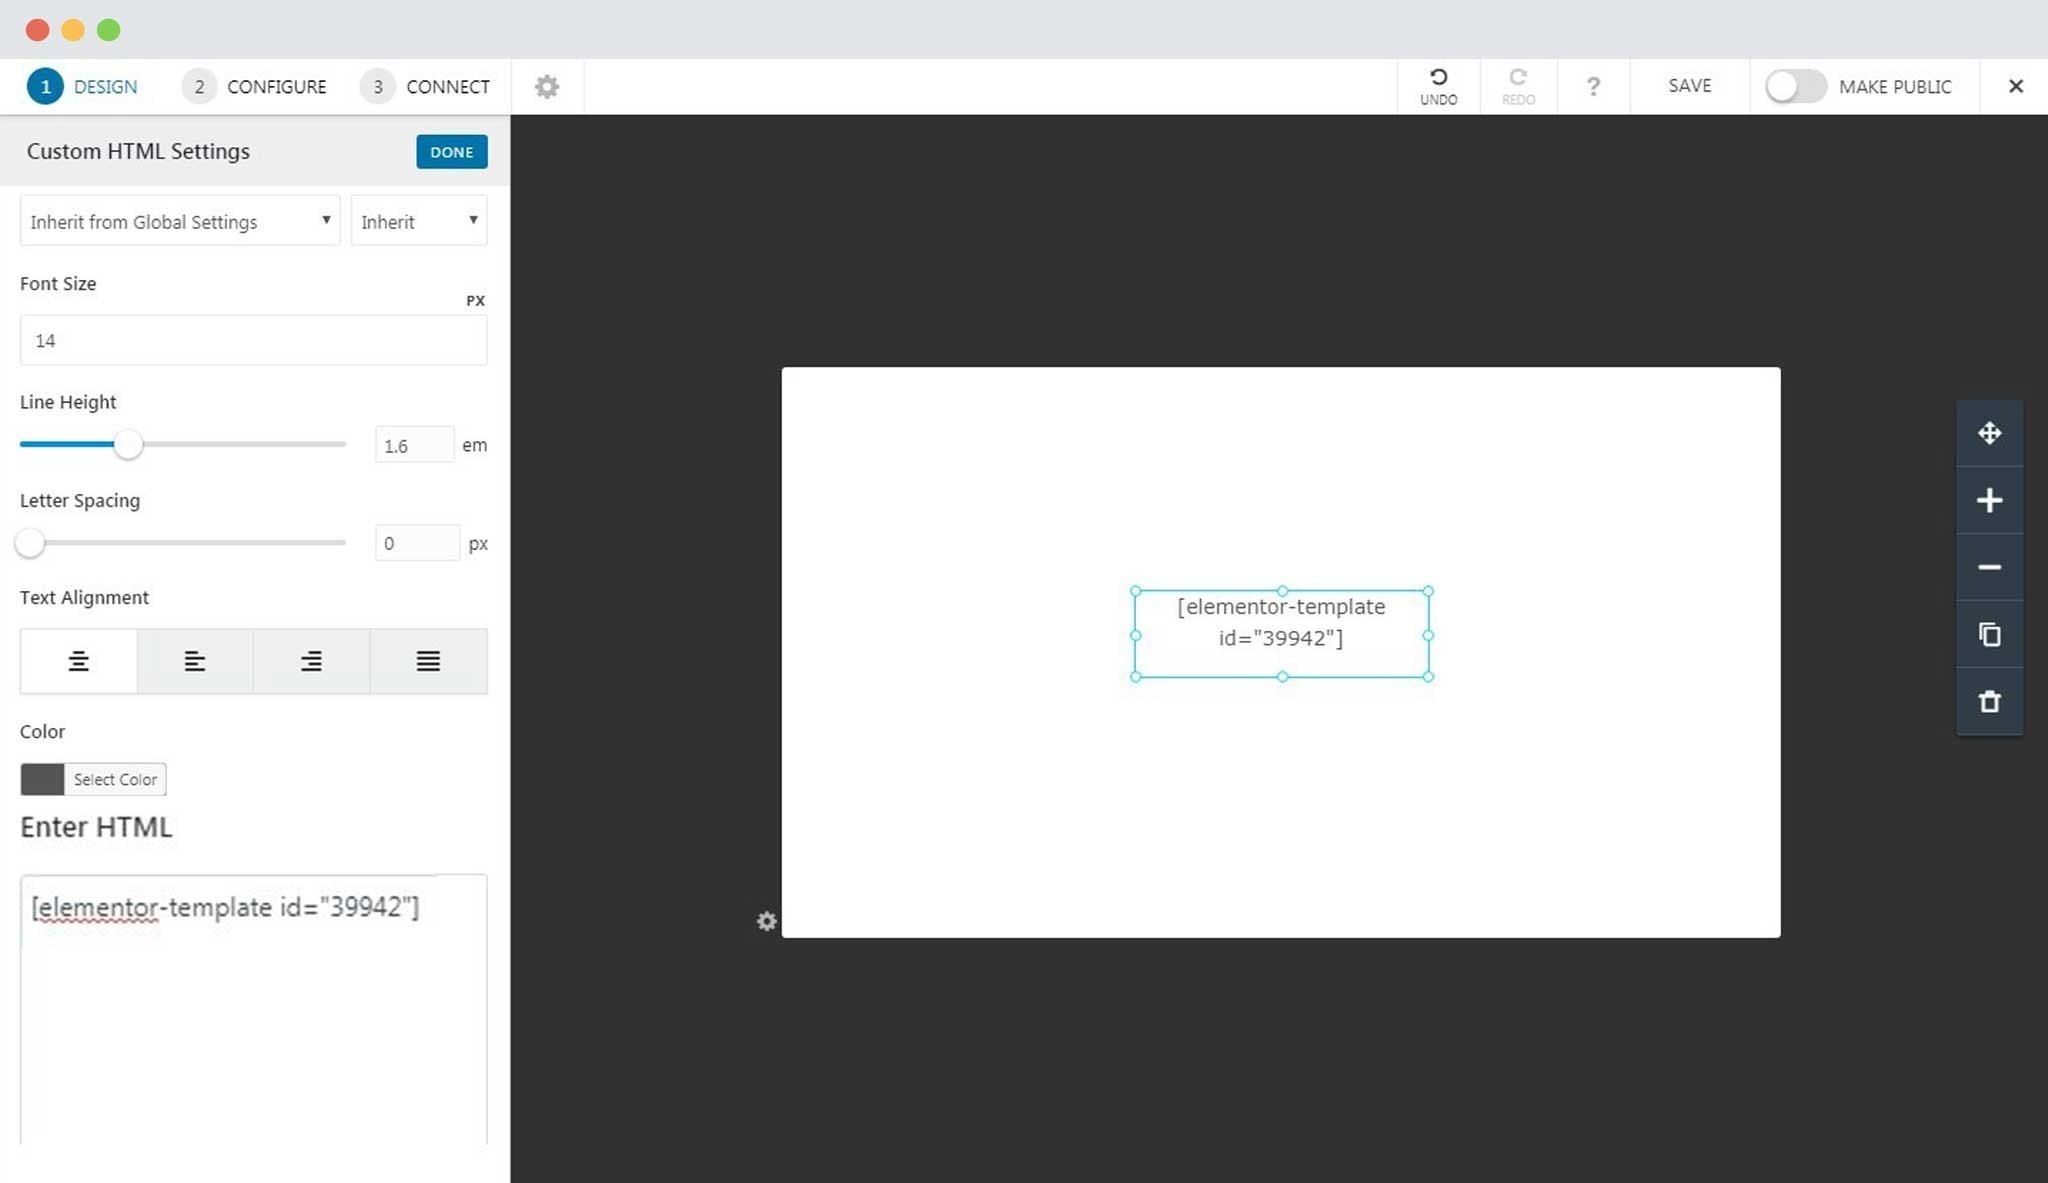Click the 'Enter HTML' label
The width and height of the screenshot is (2048, 1183).
click(96, 827)
